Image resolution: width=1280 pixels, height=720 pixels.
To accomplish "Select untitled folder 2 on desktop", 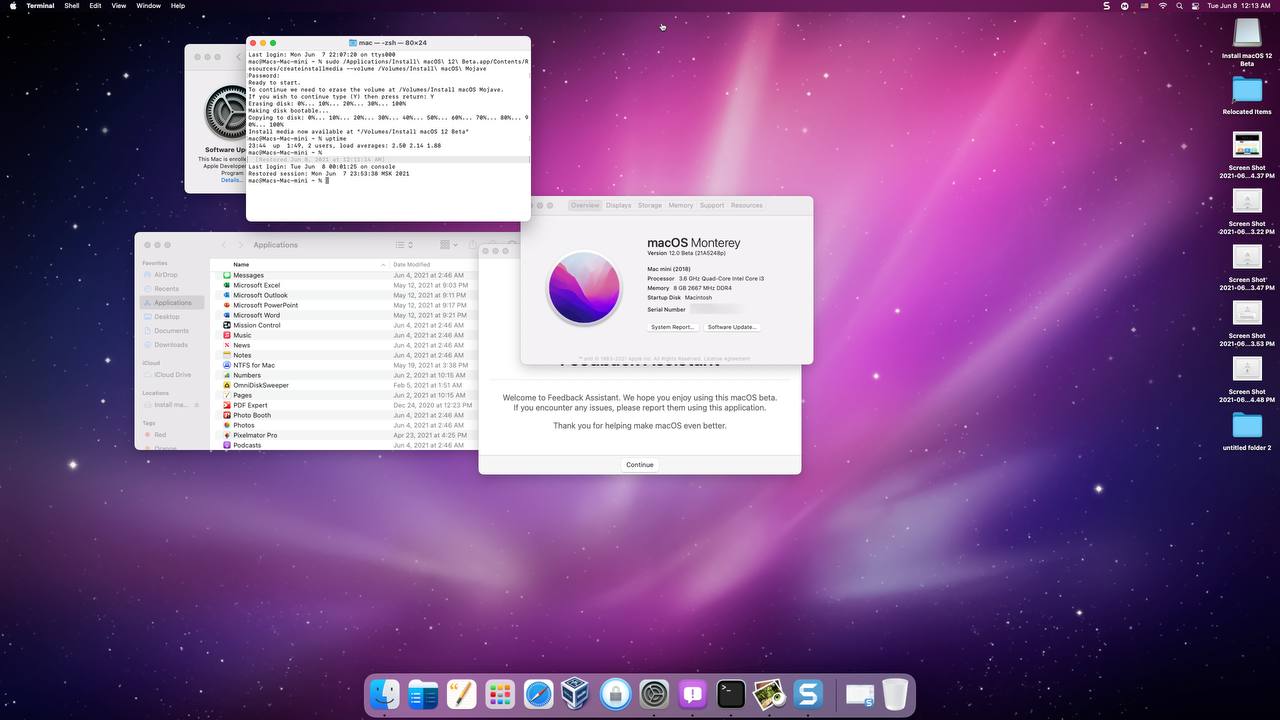I will tap(1247, 432).
